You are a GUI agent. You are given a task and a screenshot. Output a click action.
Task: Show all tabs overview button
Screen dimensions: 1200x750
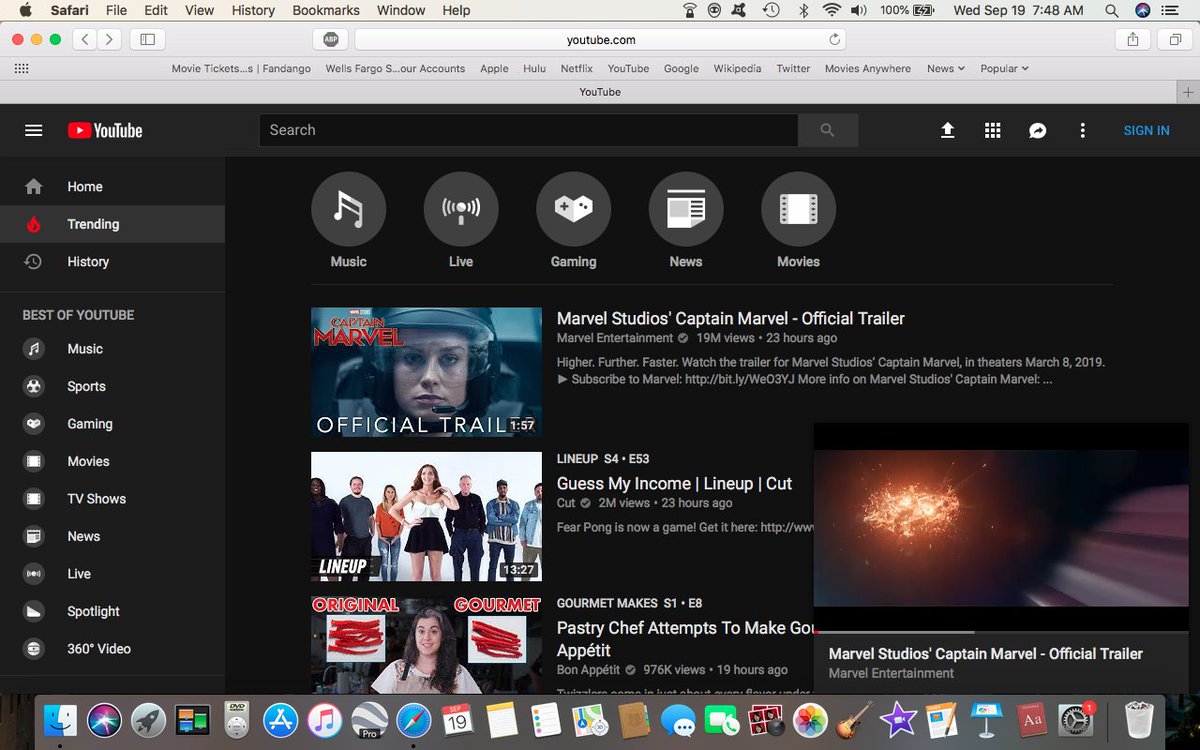[x=1175, y=39]
